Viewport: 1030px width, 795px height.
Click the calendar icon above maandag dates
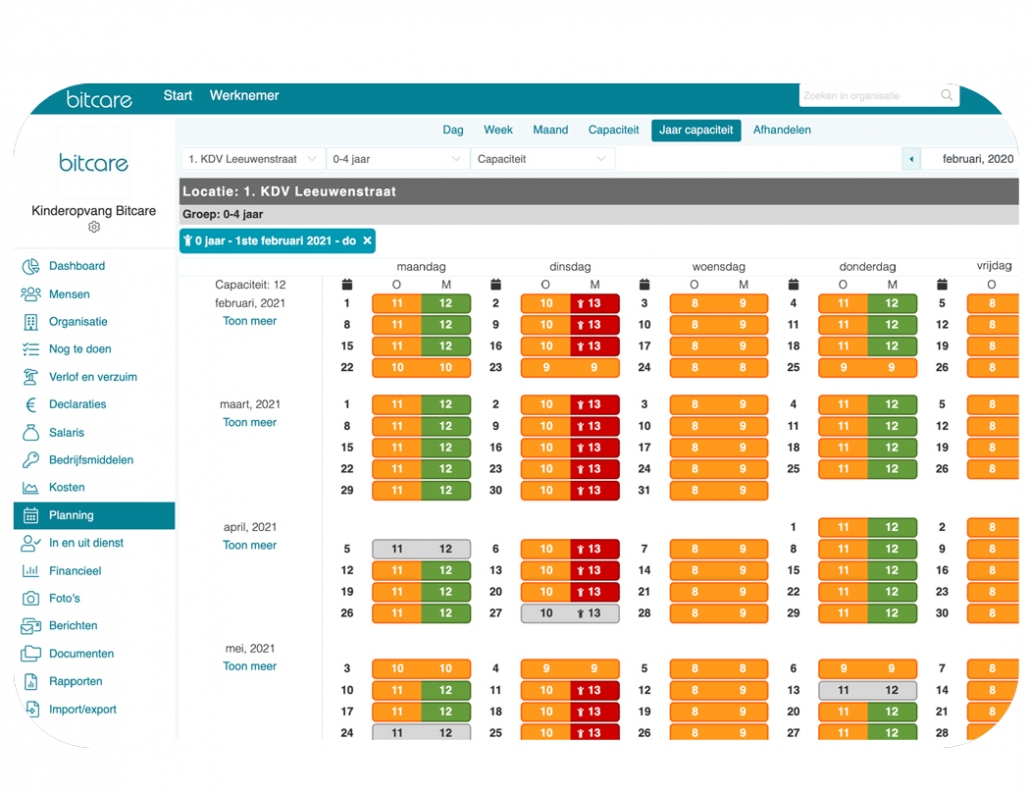pos(347,284)
